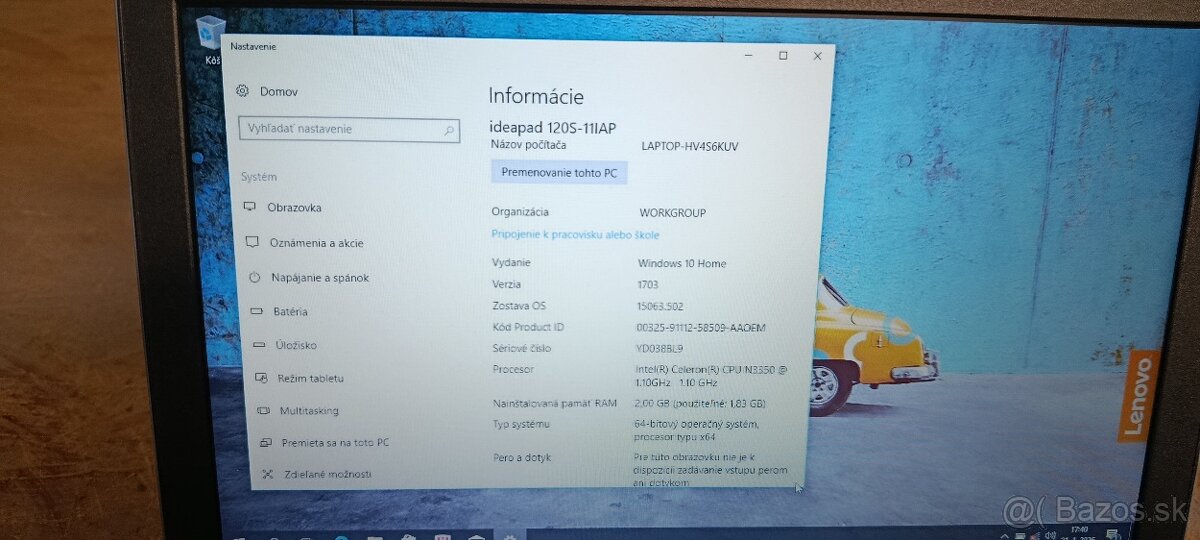This screenshot has height=540, width=1200.
Task: Select Product ID 00325-91112-58509-AAOEM
Action: tap(701, 327)
